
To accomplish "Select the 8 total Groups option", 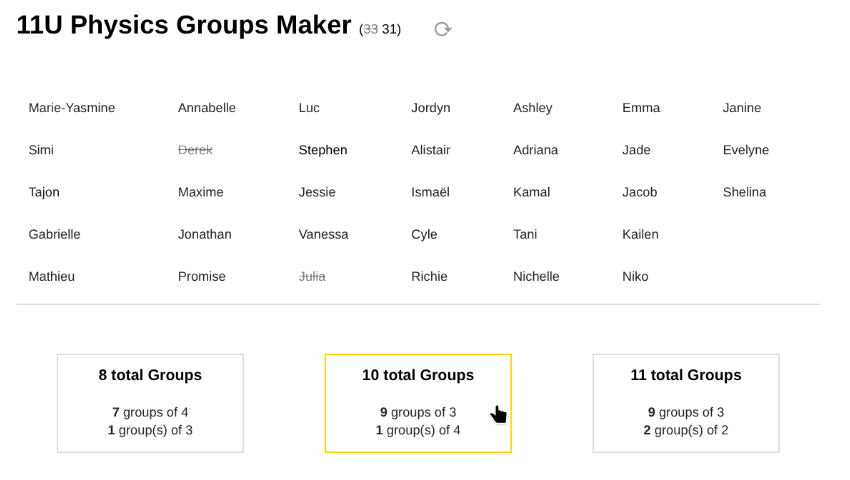I will 150,402.
